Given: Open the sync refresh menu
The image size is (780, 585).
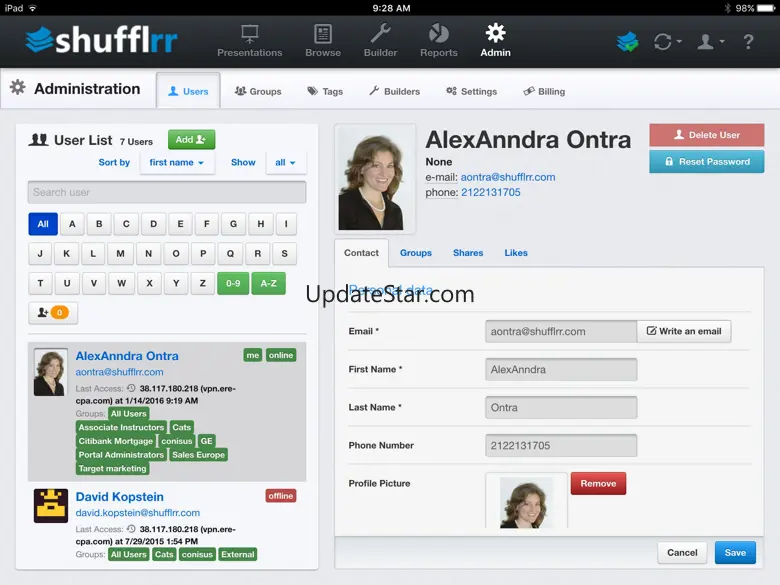Looking at the screenshot, I should tap(667, 42).
